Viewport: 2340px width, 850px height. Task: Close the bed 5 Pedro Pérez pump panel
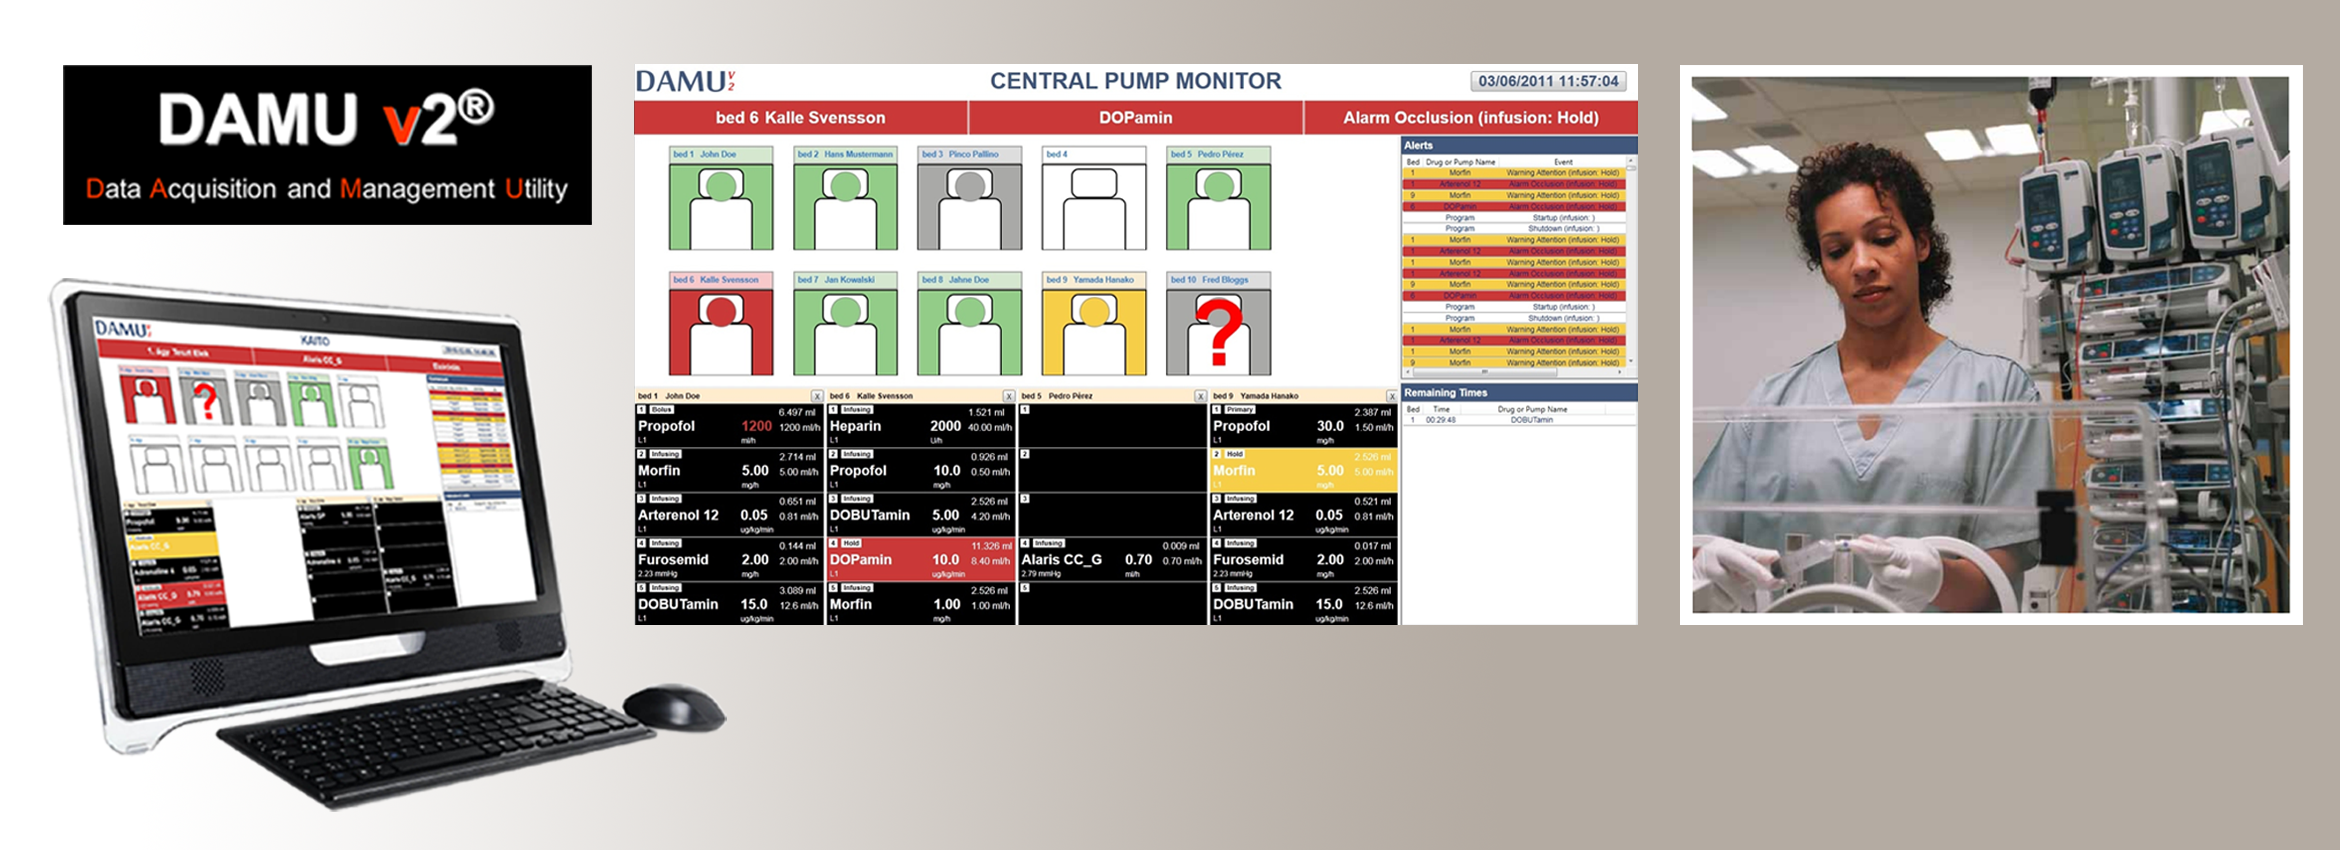(1200, 397)
